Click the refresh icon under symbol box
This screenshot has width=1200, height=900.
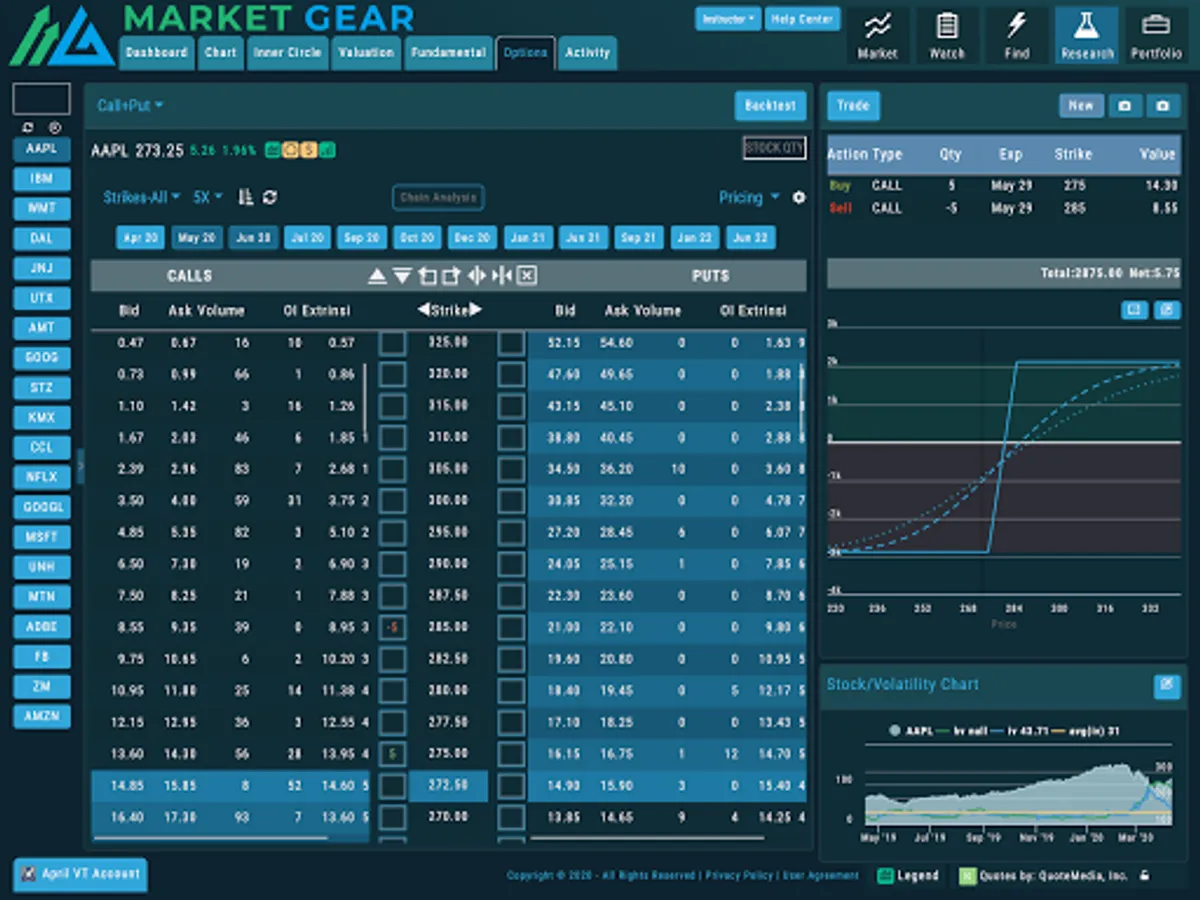click(27, 128)
